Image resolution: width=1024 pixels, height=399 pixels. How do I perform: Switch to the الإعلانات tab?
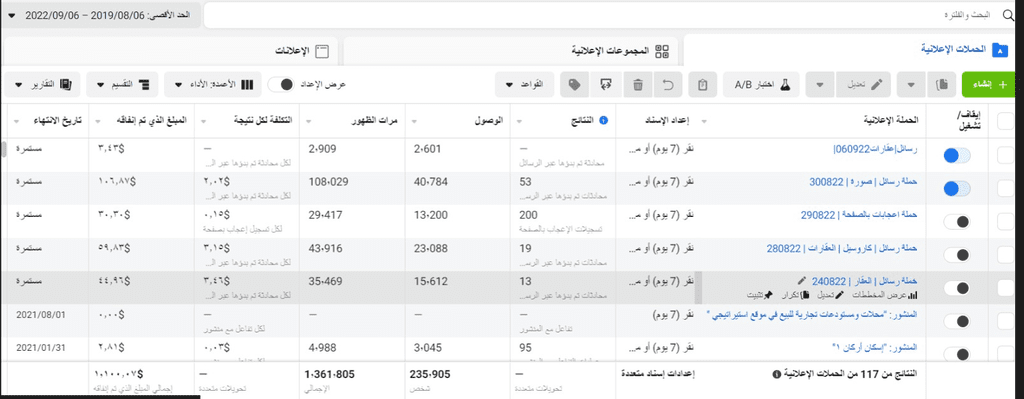coord(170,51)
